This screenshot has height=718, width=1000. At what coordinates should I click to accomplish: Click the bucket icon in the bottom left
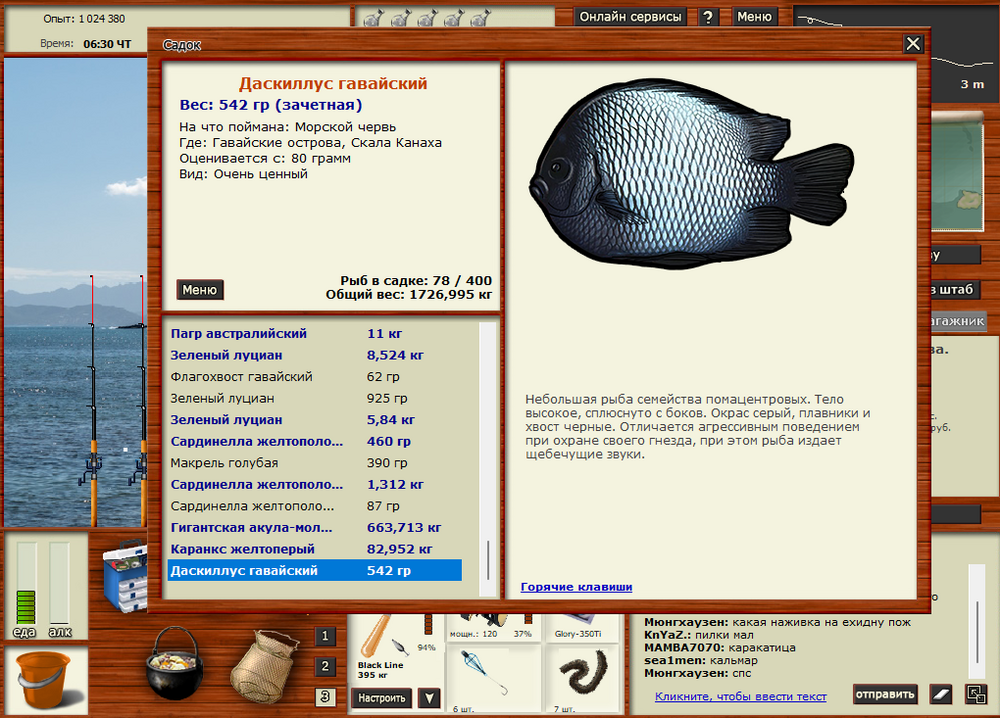[42, 680]
